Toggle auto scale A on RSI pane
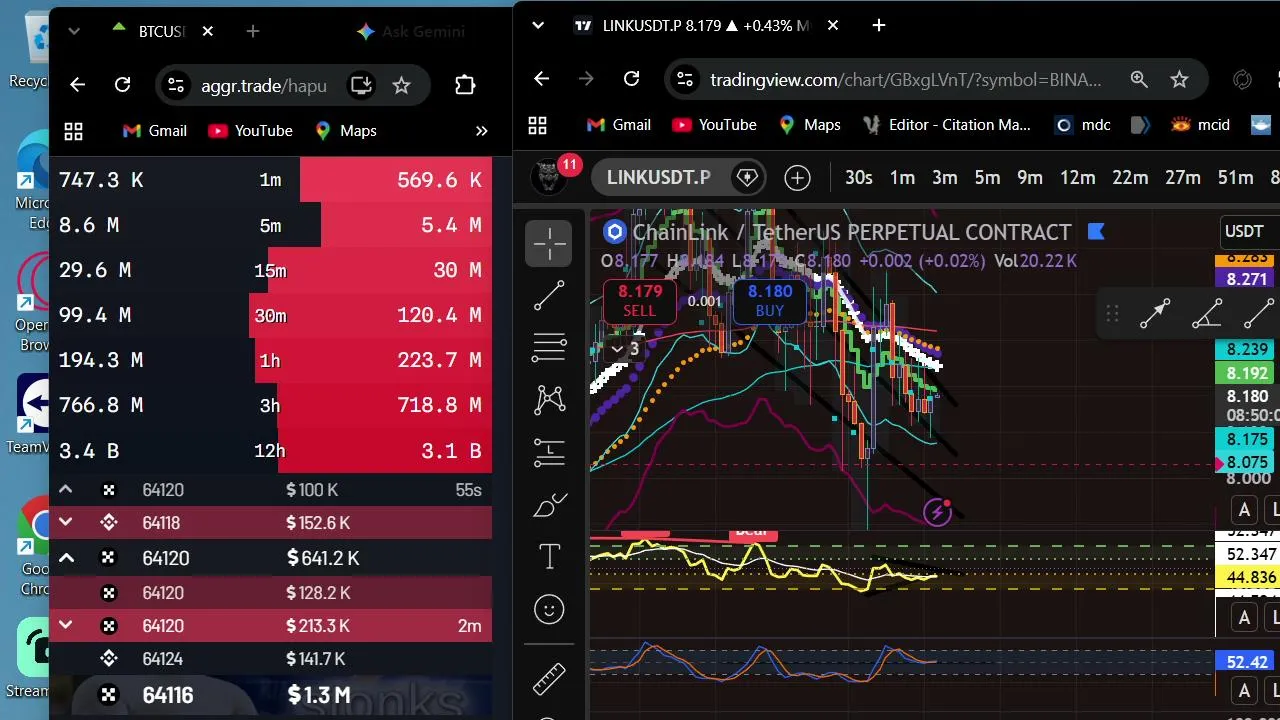The width and height of the screenshot is (1280, 720). [x=1244, y=618]
